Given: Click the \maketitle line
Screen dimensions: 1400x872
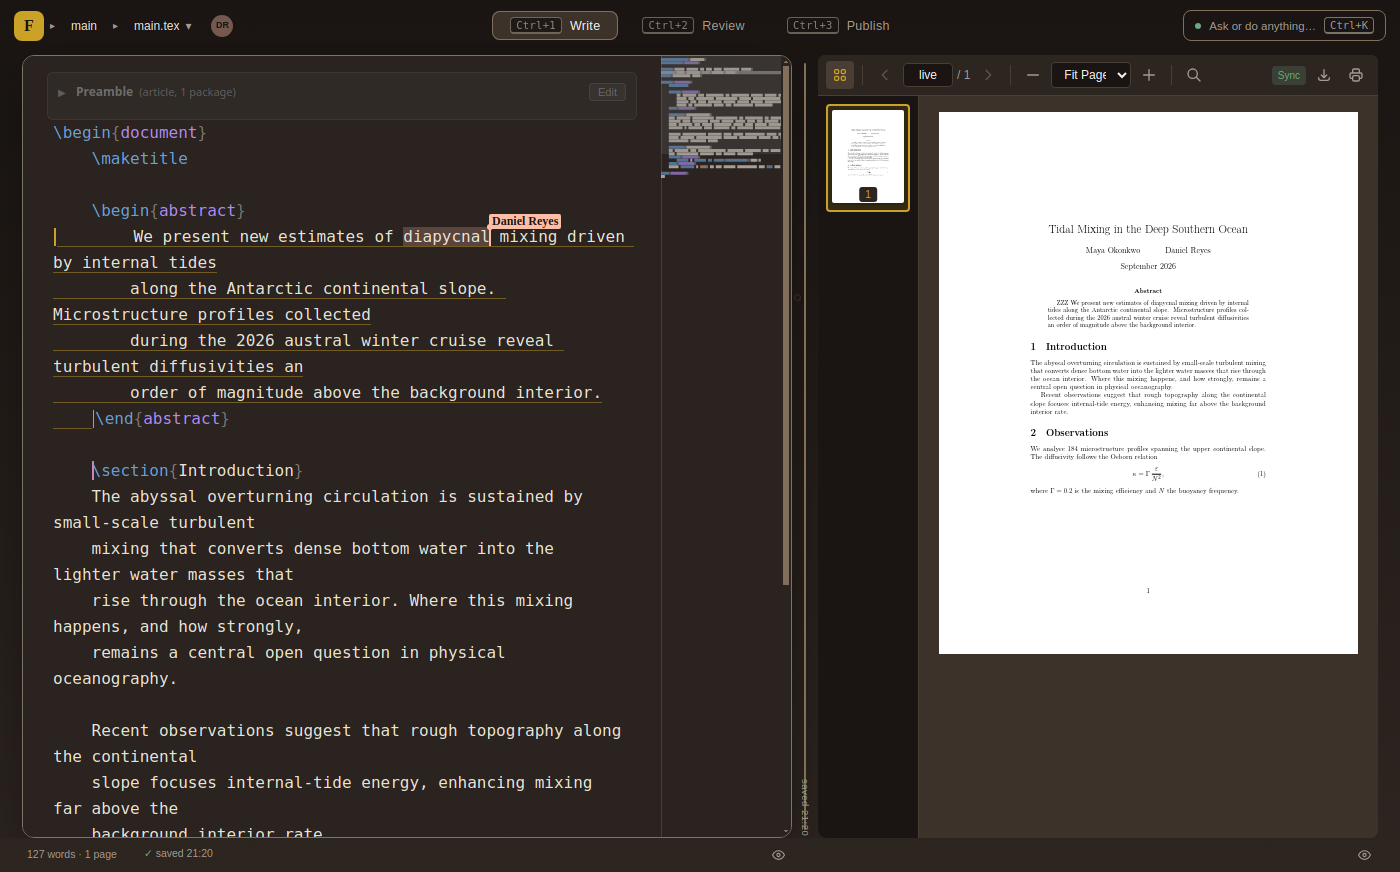Looking at the screenshot, I should (140, 158).
